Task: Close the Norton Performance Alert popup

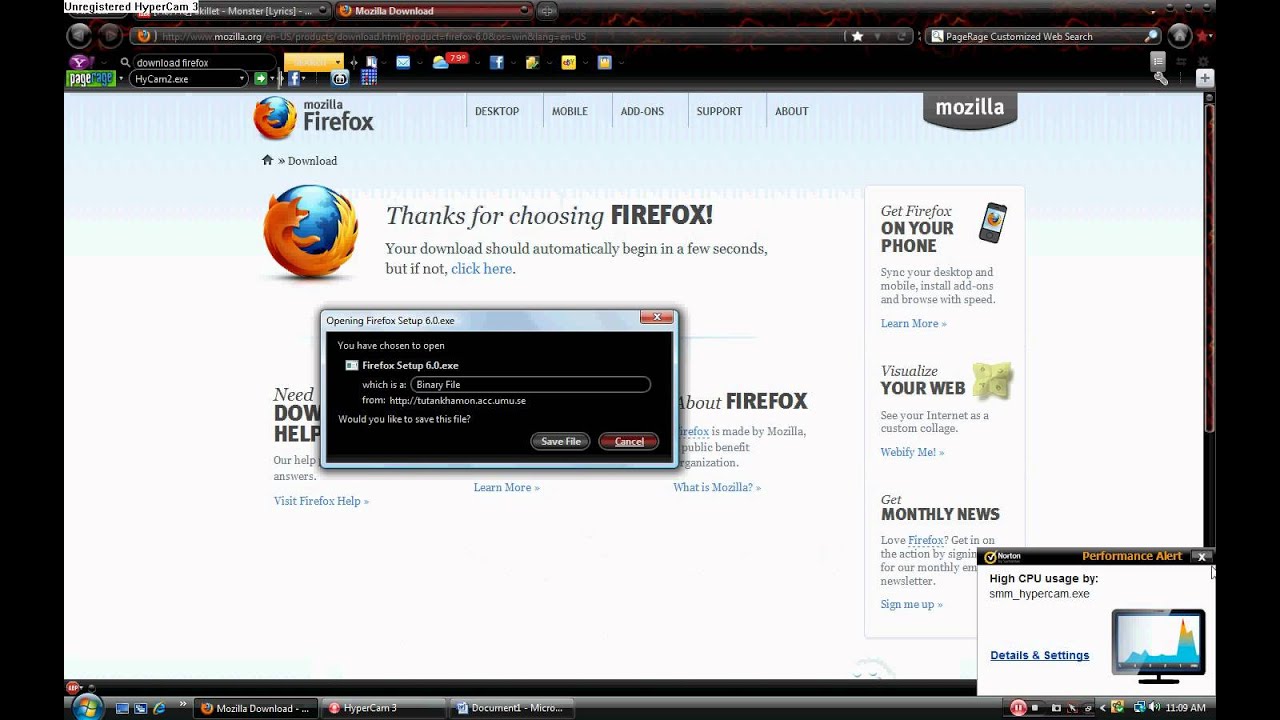Action: pyautogui.click(x=1202, y=557)
